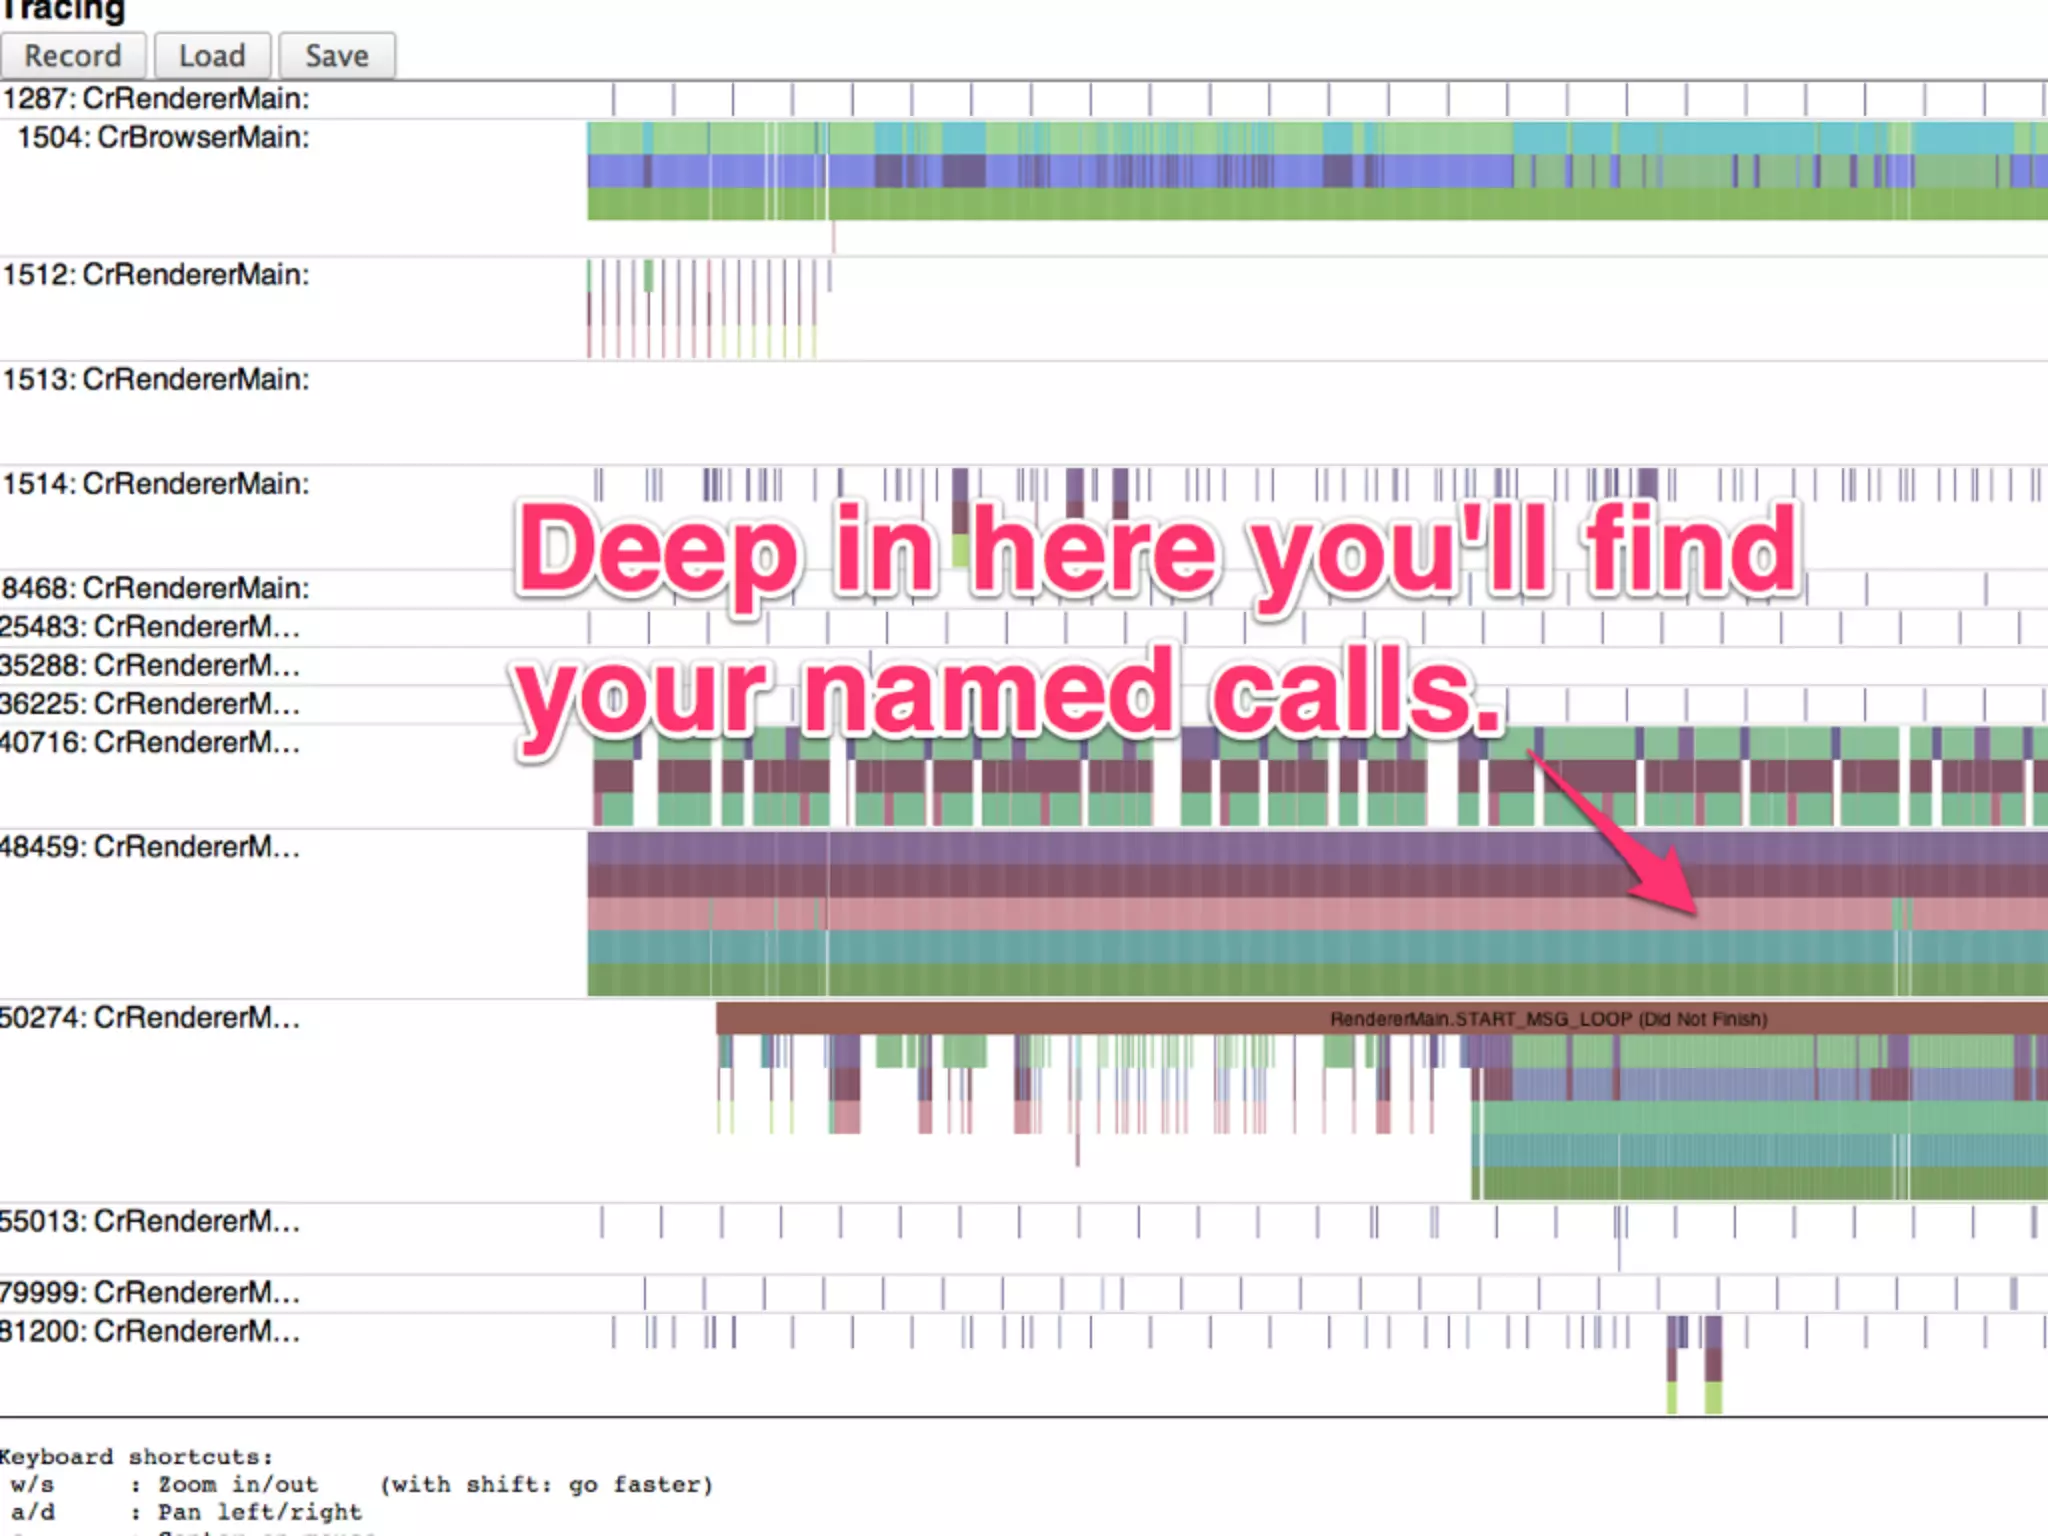Click the Save button

click(337, 56)
